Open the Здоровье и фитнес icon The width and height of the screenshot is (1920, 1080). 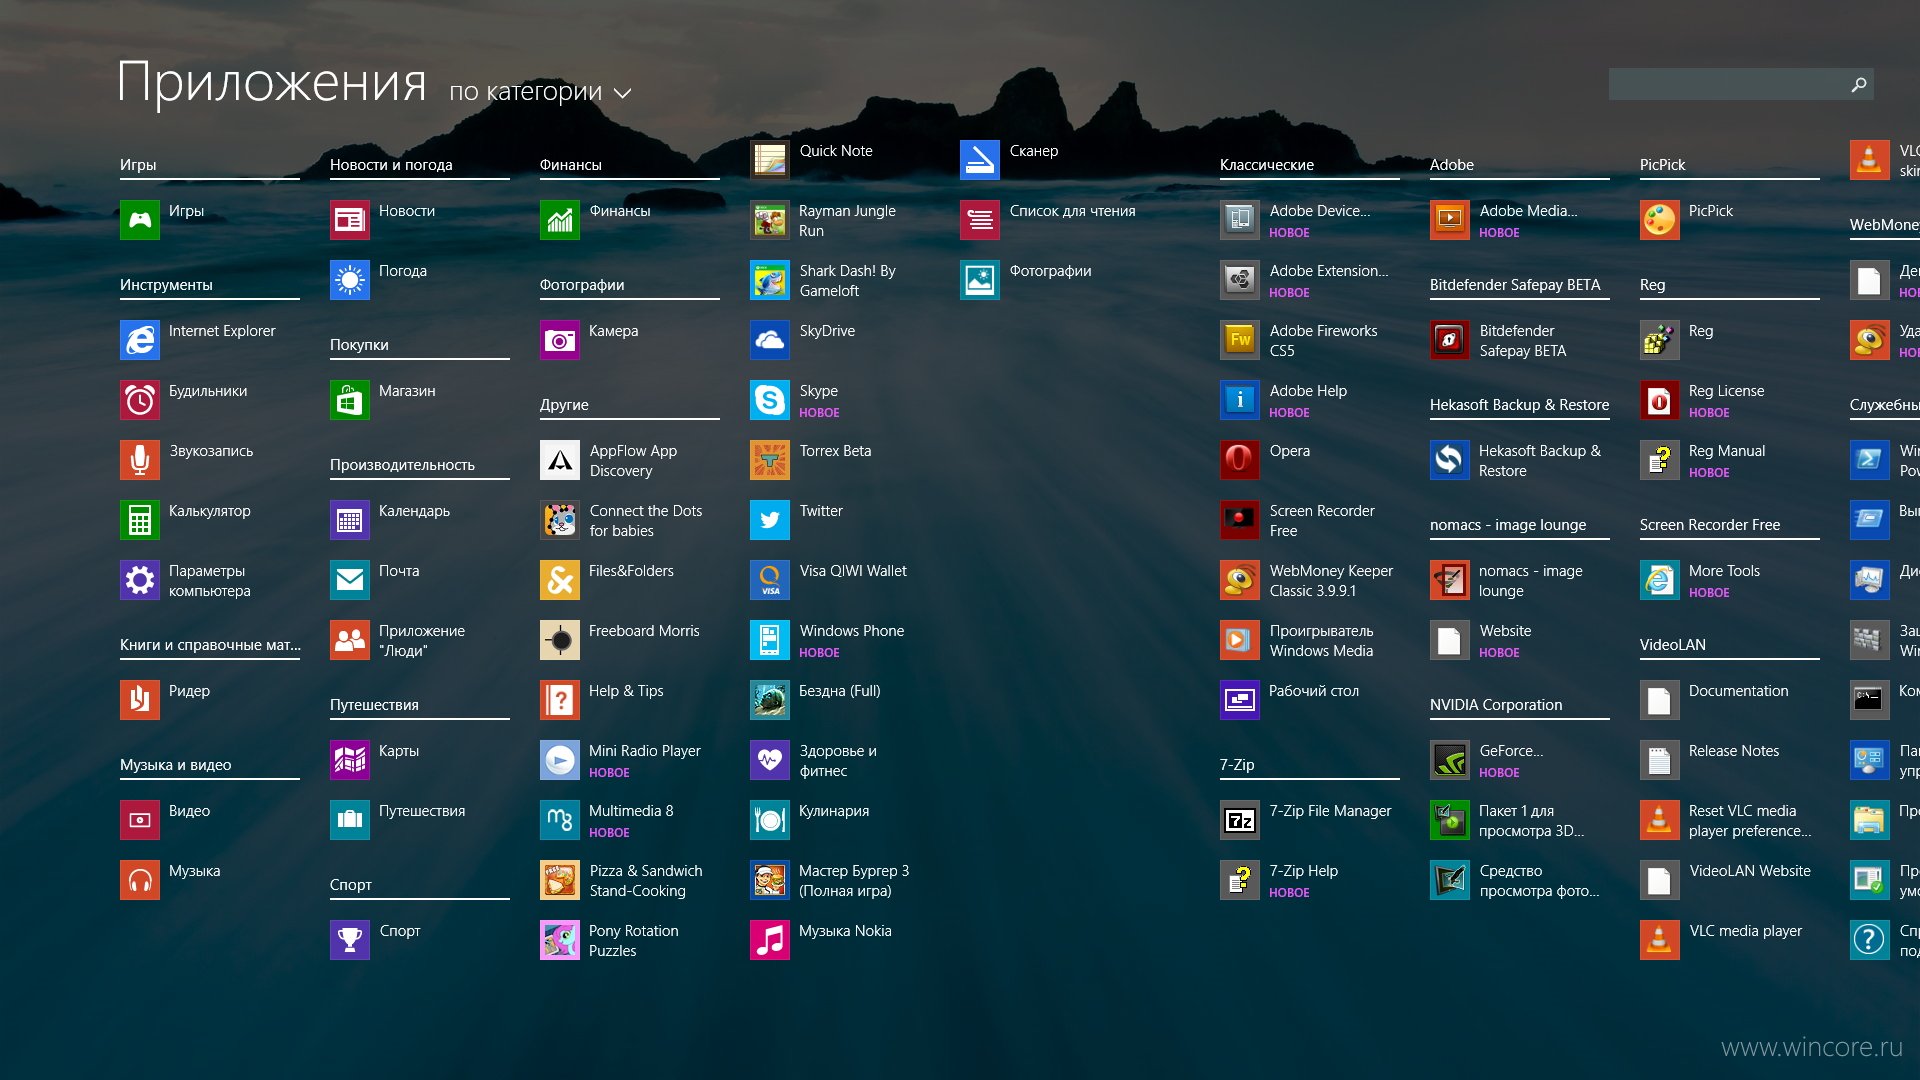(770, 760)
